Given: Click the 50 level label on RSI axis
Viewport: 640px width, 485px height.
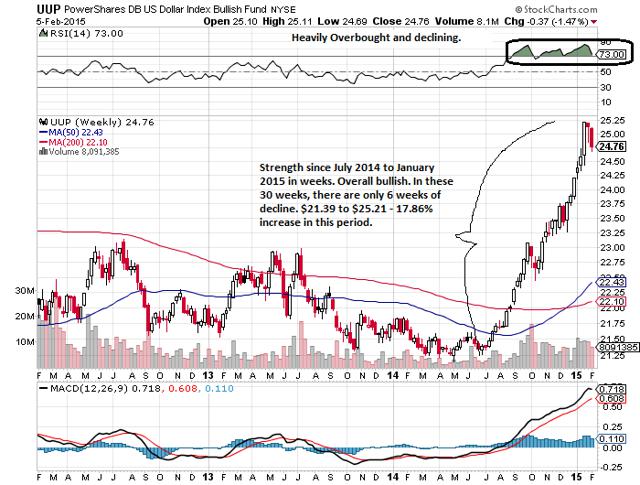Looking at the screenshot, I should coord(605,72).
